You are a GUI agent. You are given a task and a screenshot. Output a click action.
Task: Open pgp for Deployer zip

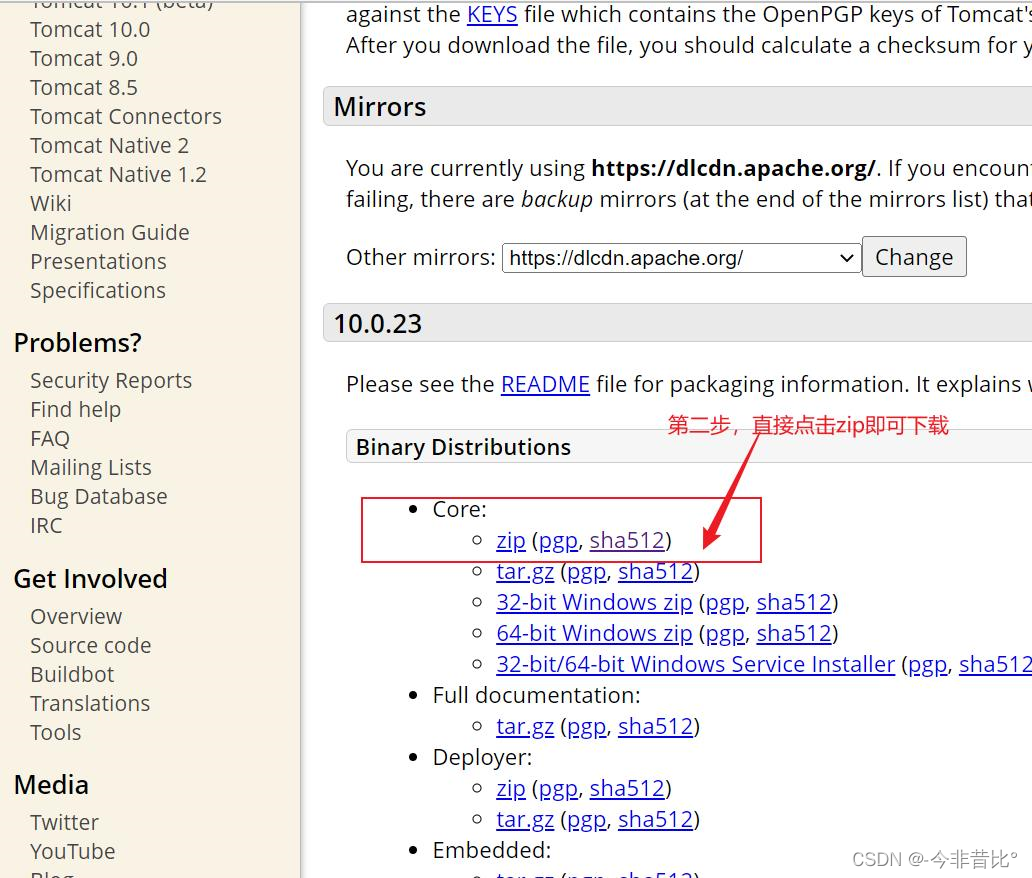pos(558,790)
